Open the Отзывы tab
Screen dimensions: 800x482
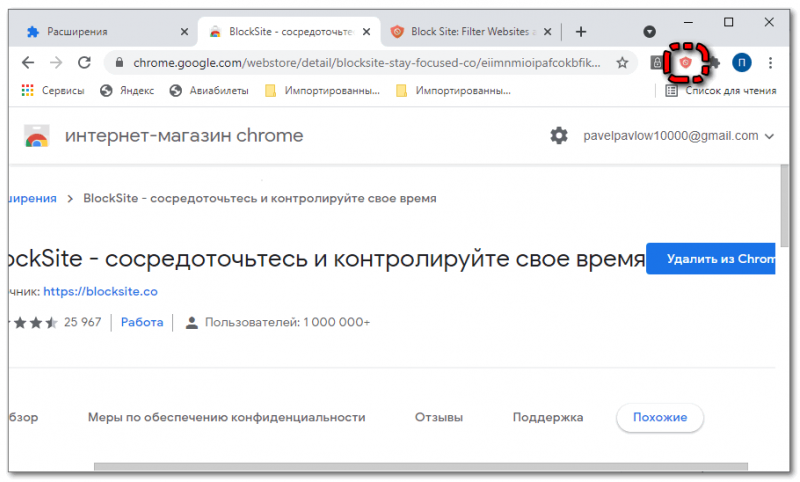tap(439, 417)
